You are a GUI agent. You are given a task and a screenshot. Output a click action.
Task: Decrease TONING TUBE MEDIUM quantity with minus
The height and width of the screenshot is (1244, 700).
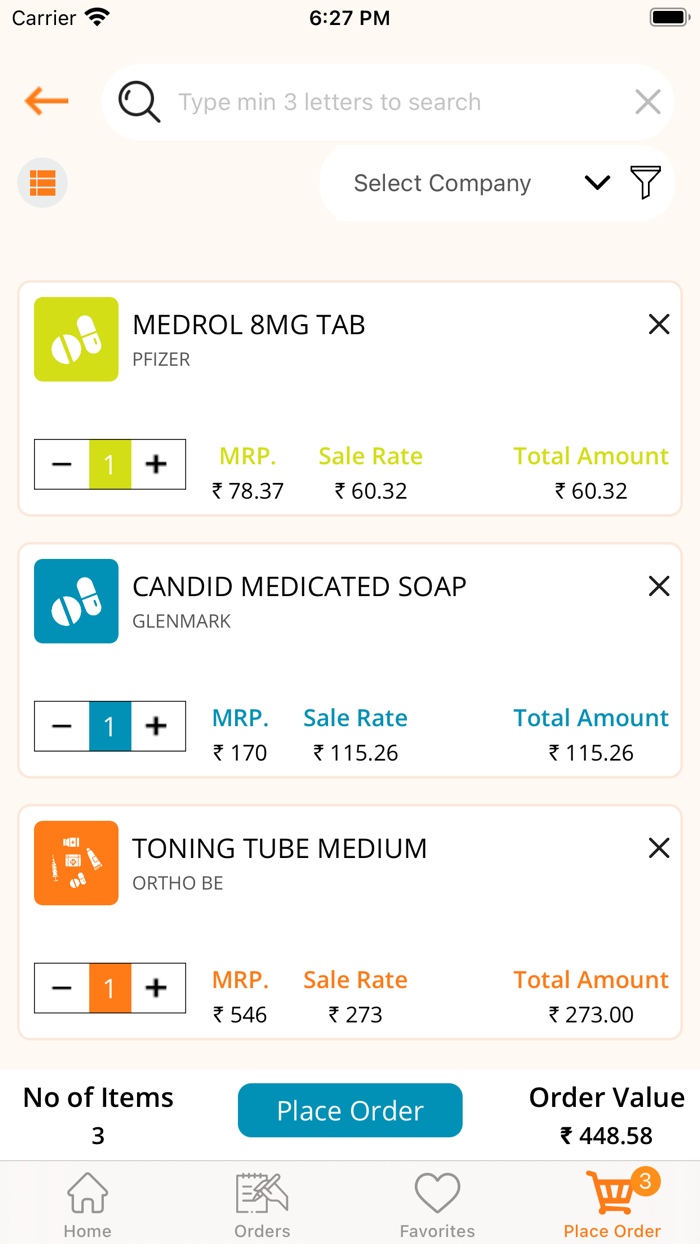(62, 988)
